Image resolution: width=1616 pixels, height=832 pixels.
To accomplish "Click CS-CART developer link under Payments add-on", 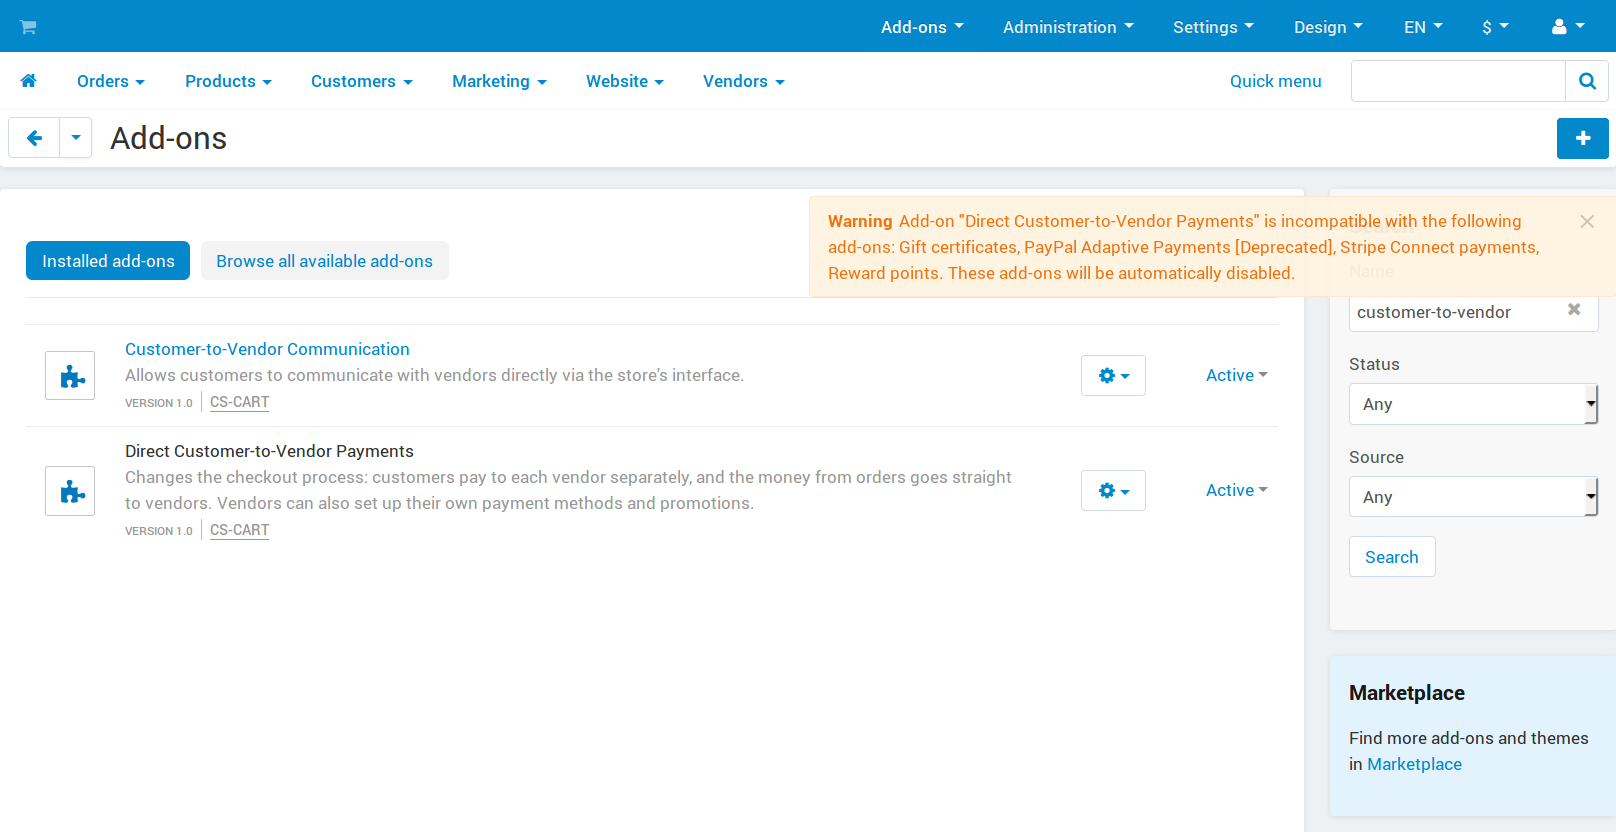I will (239, 530).
